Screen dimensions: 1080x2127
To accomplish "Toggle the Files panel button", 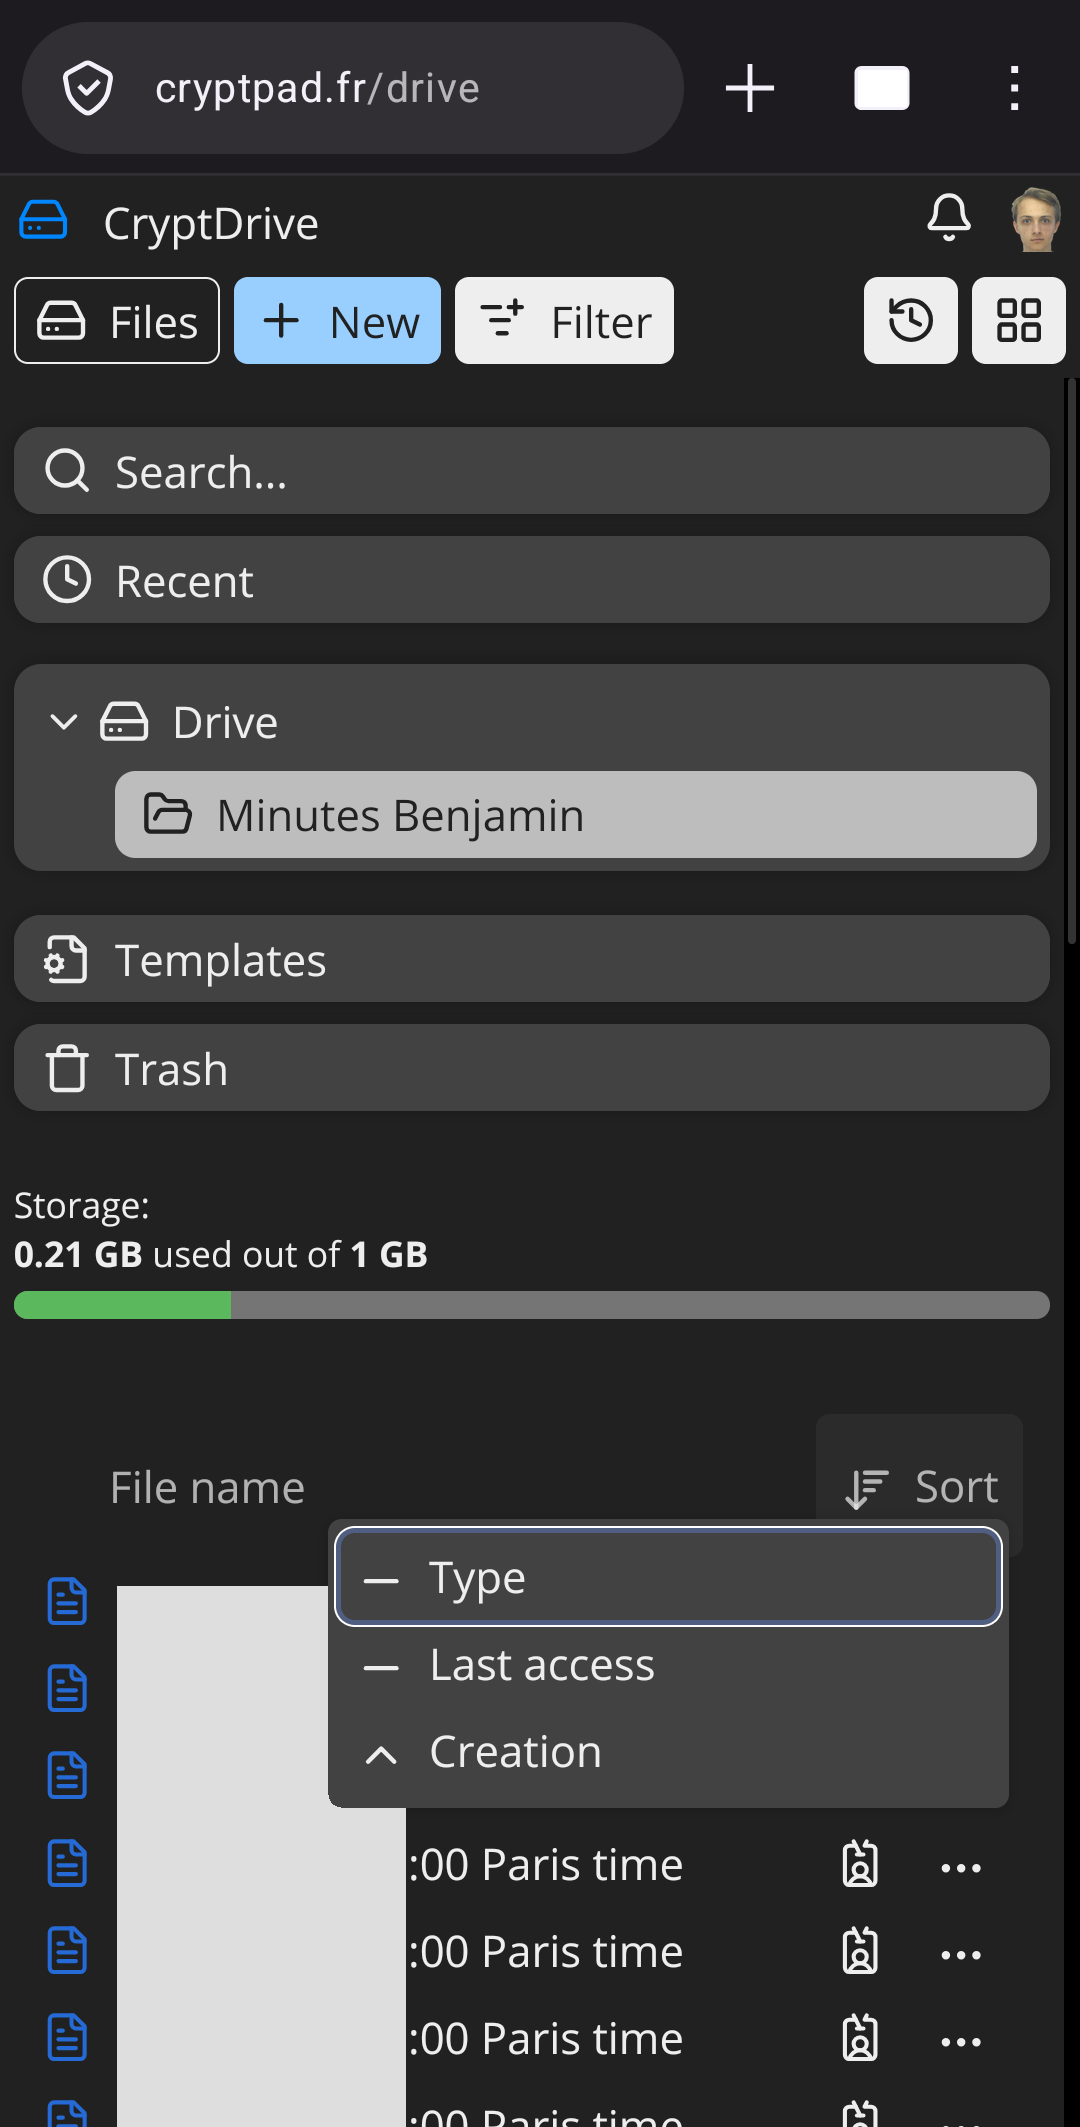I will (117, 321).
